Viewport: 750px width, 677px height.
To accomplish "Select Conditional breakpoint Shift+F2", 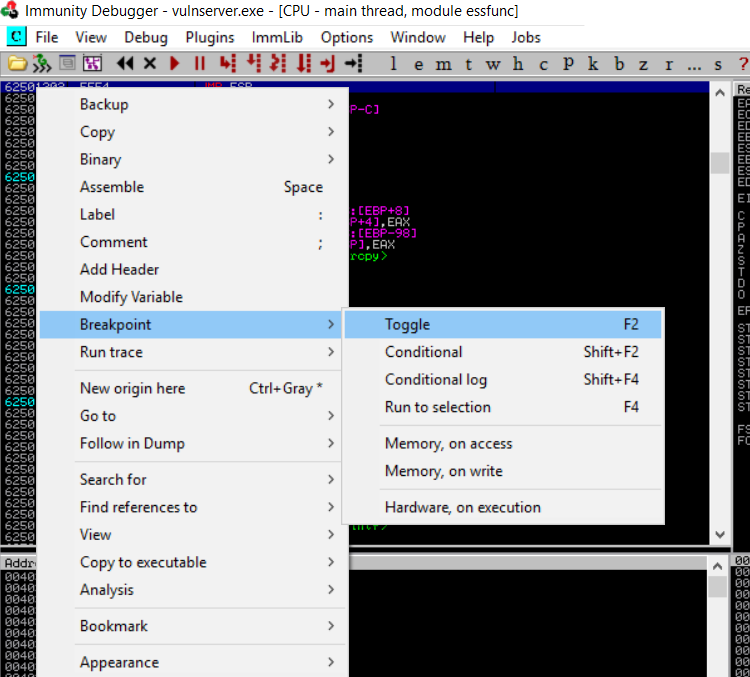I will click(503, 352).
